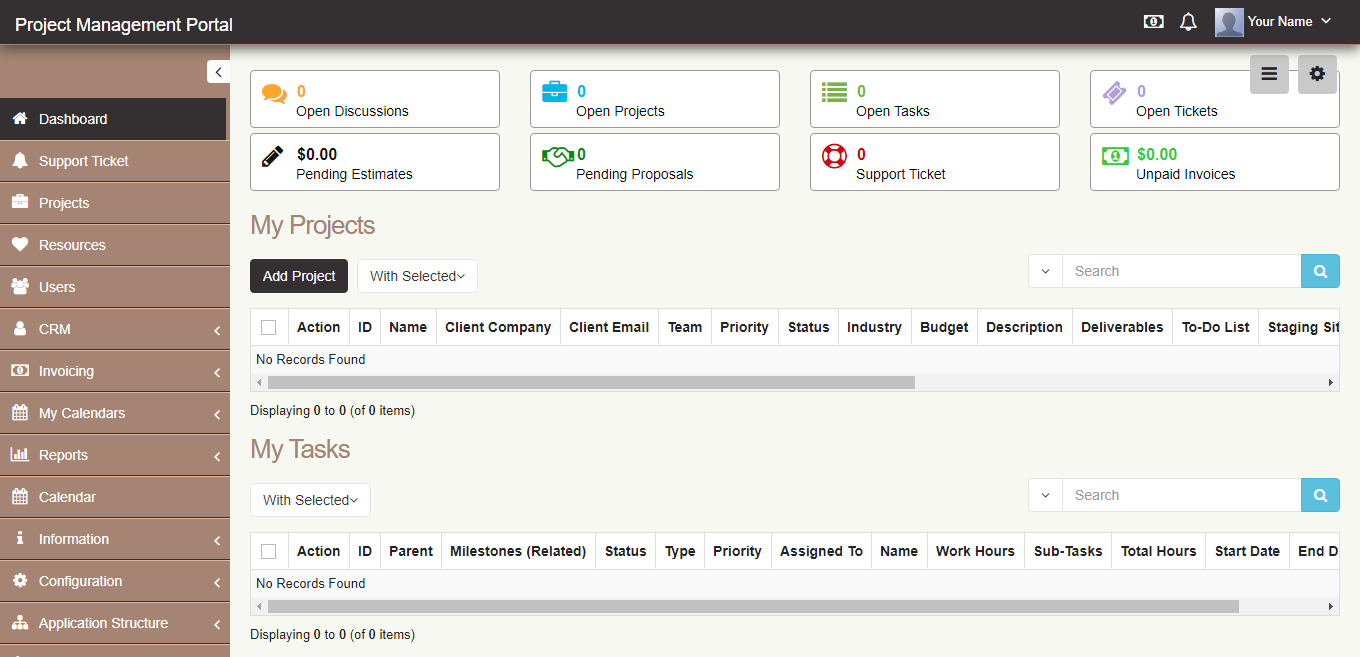This screenshot has width=1360, height=657.
Task: Open the With Selected dropdown under My Projects
Action: (417, 276)
